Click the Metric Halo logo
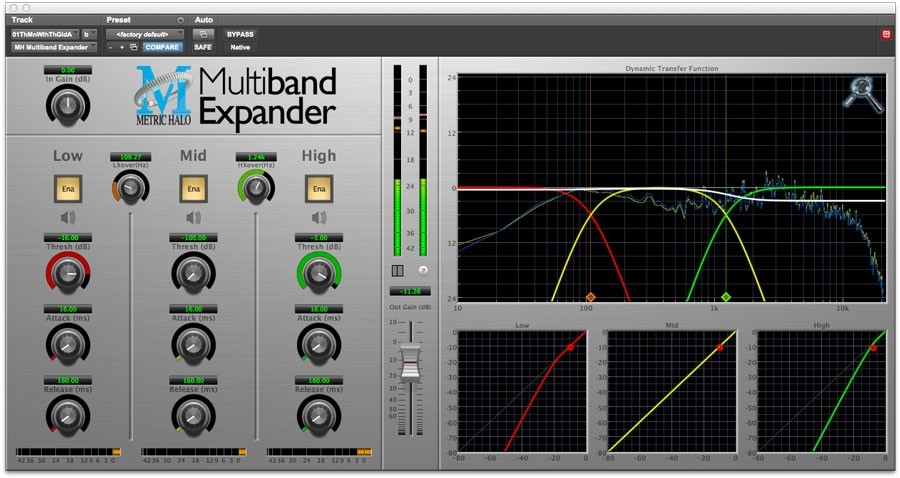This screenshot has width=900, height=478. point(163,95)
